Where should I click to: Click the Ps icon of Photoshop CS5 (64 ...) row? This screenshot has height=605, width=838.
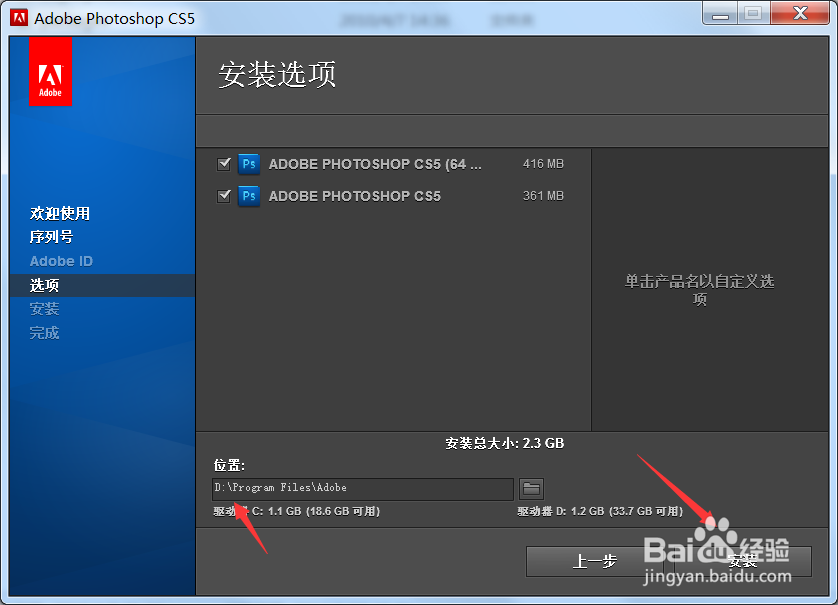point(249,164)
